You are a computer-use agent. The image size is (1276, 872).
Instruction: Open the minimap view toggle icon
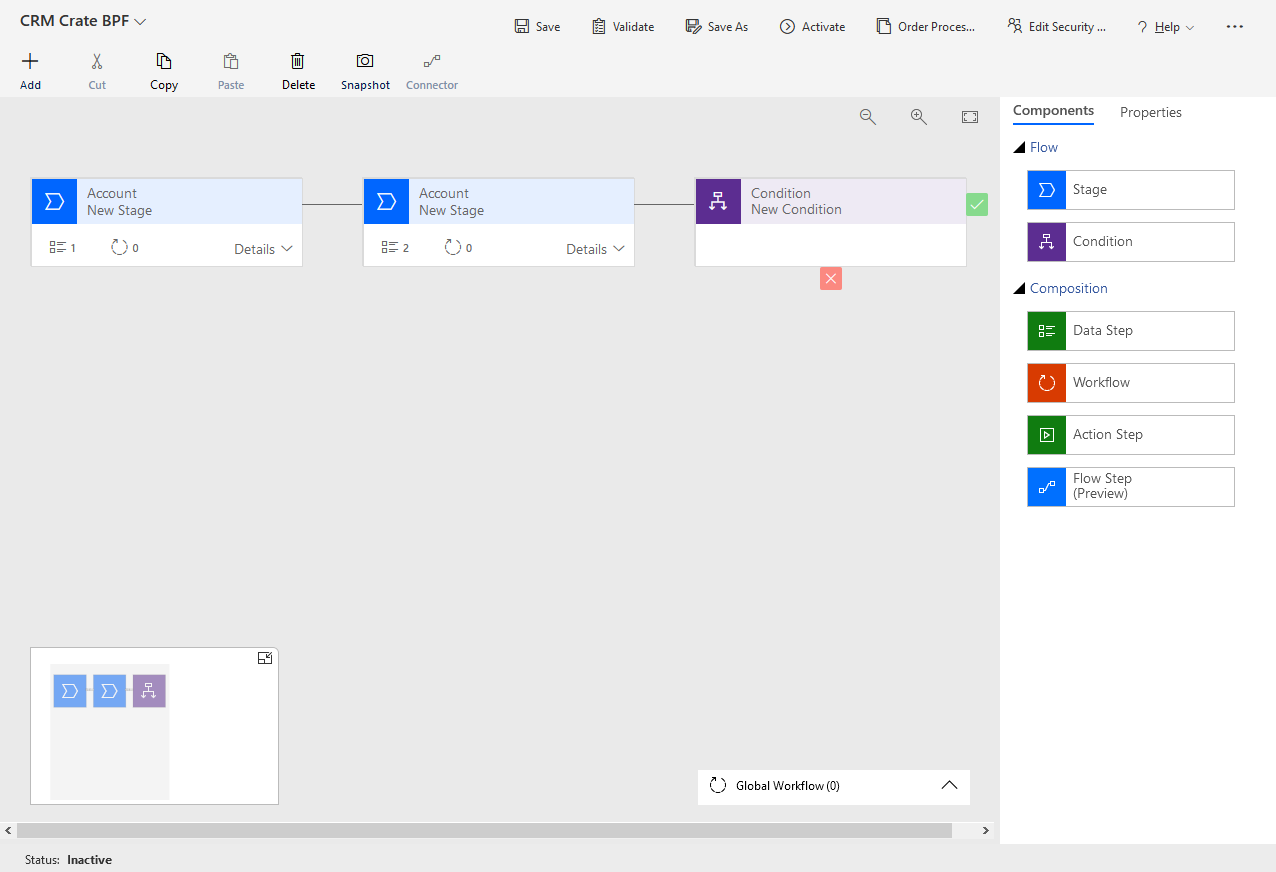pyautogui.click(x=265, y=657)
